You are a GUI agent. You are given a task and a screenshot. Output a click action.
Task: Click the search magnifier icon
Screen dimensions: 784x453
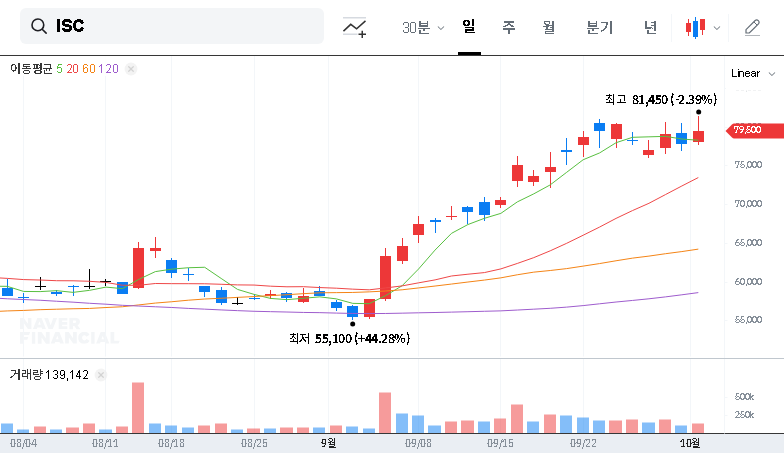pyautogui.click(x=39, y=26)
